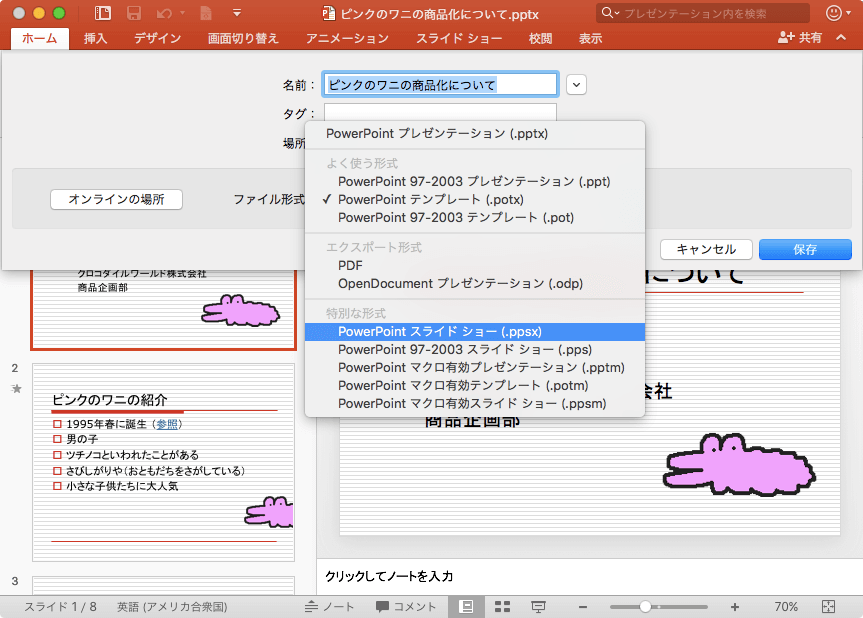Click the zoom out minus button
863x618 pixels.
(x=583, y=607)
